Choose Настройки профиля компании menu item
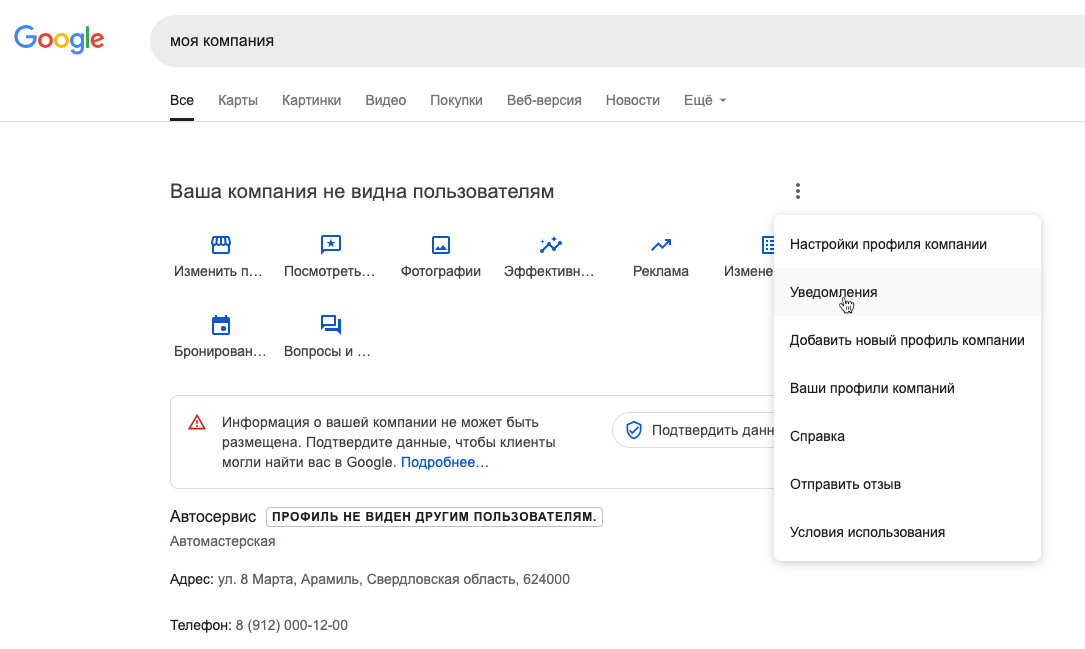This screenshot has height=649, width=1085. [x=907, y=244]
